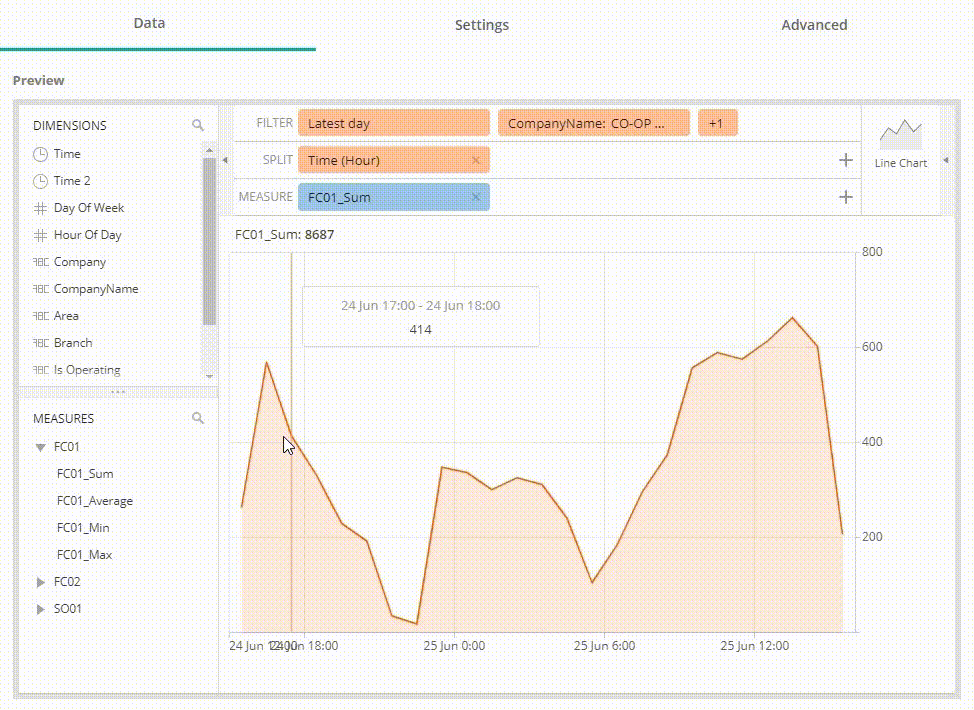974x710 pixels.
Task: Click the Measures search magnifier icon
Action: [198, 418]
